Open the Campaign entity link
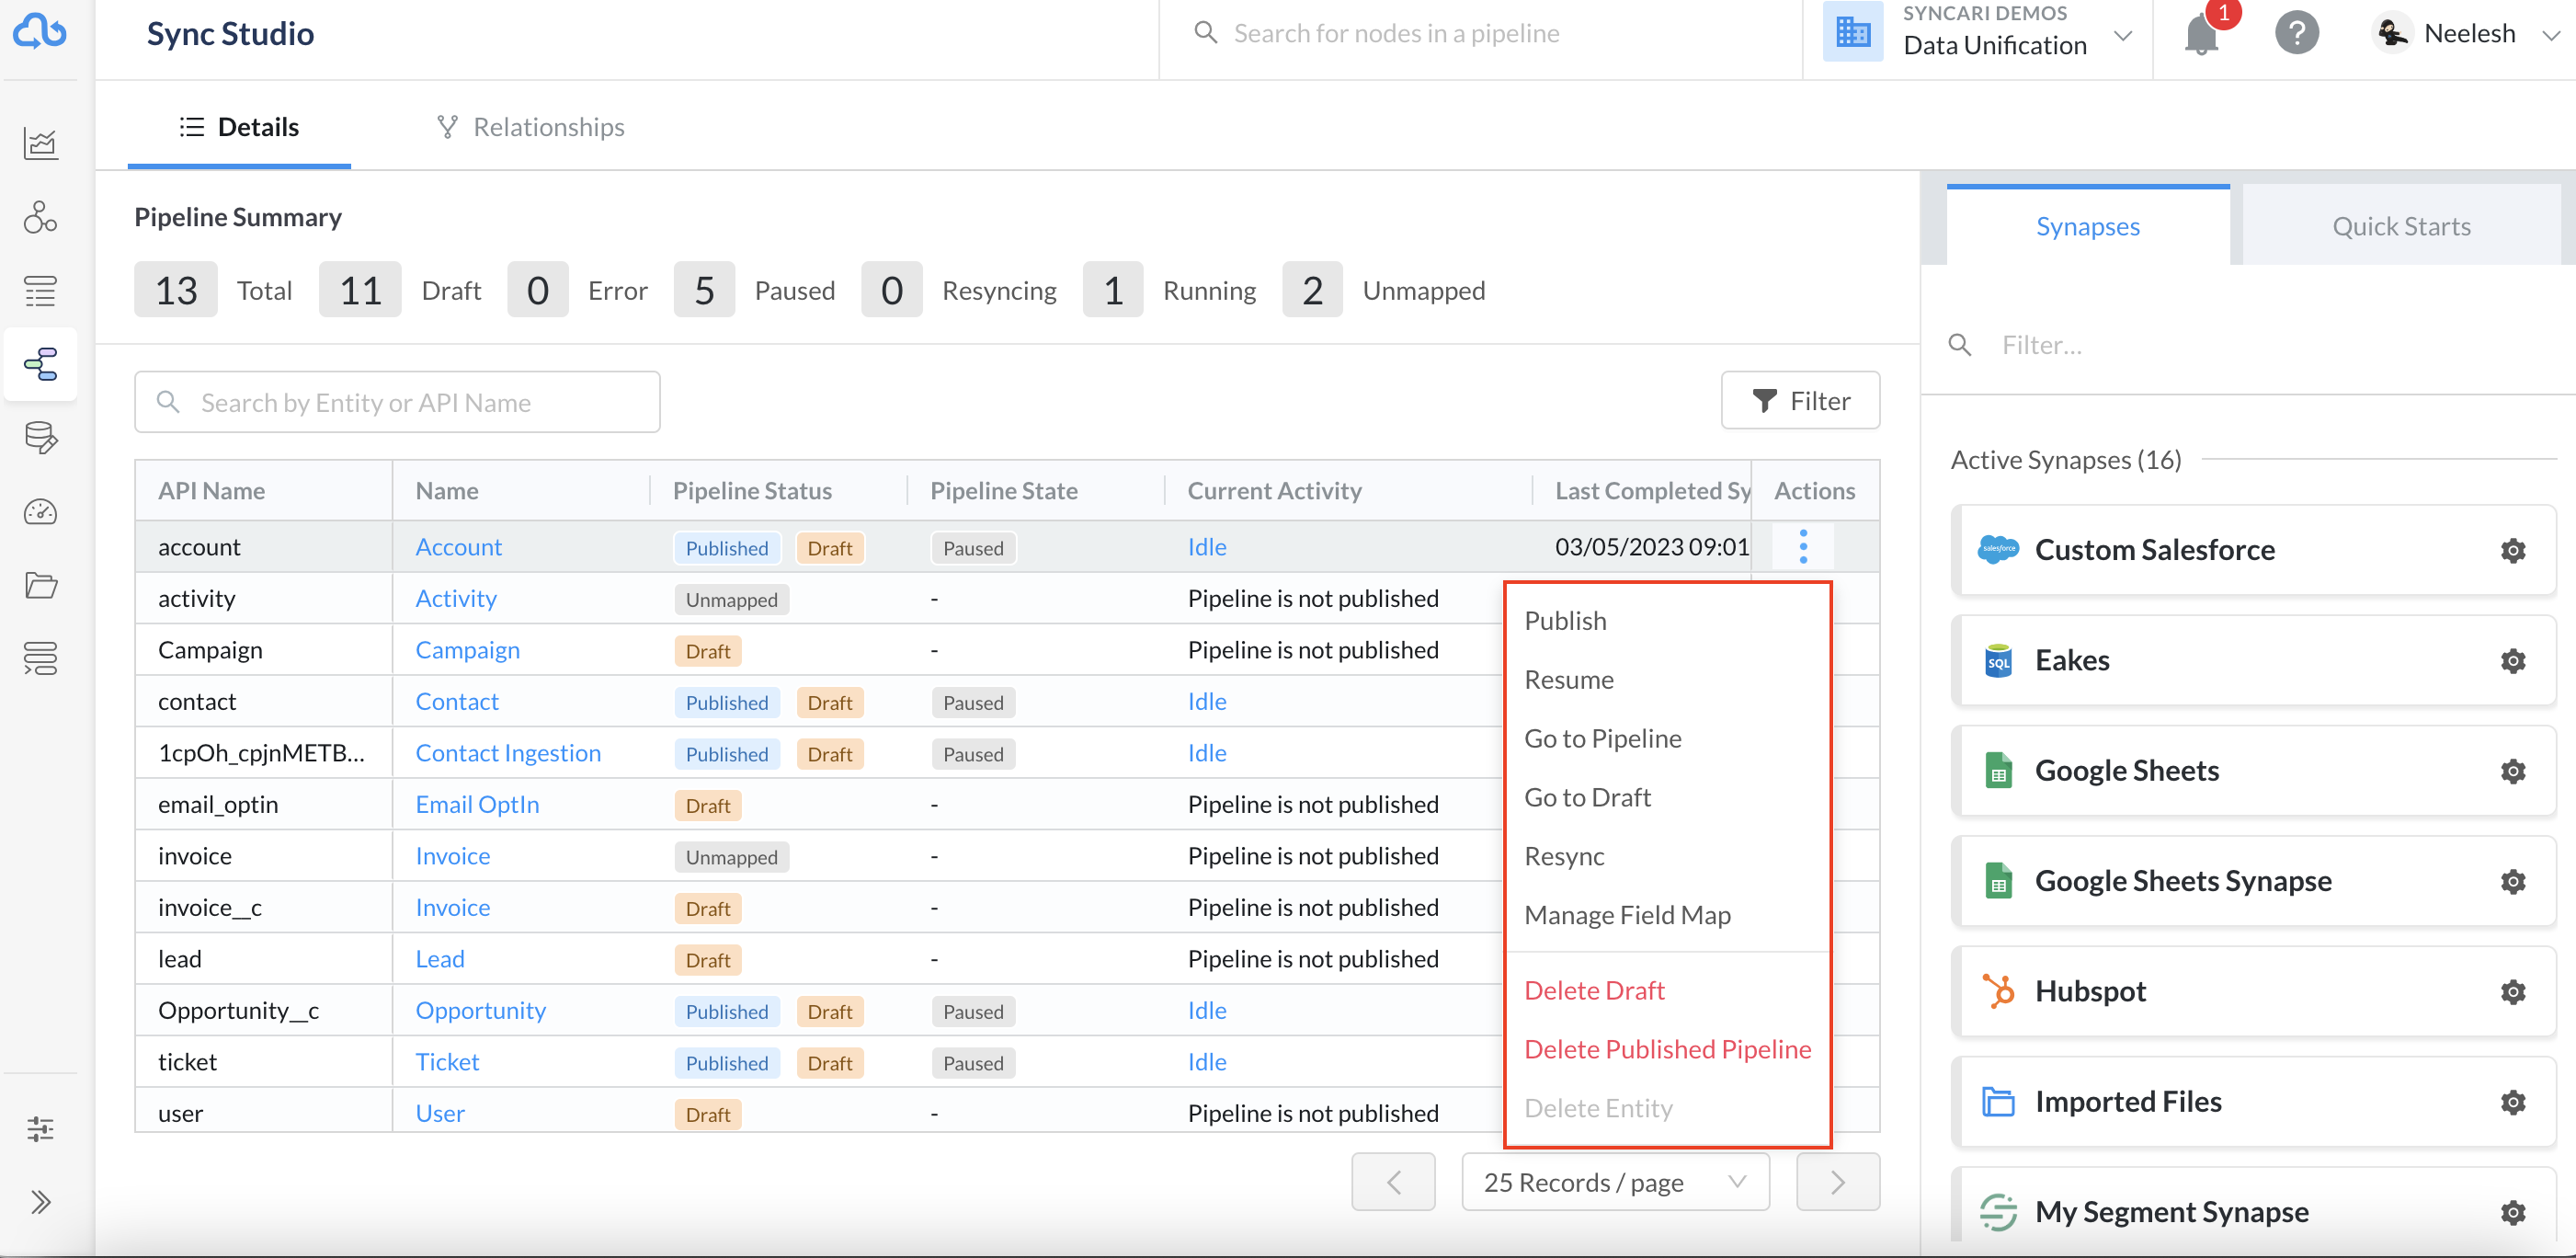Viewport: 2576px width, 1258px height. click(467, 650)
